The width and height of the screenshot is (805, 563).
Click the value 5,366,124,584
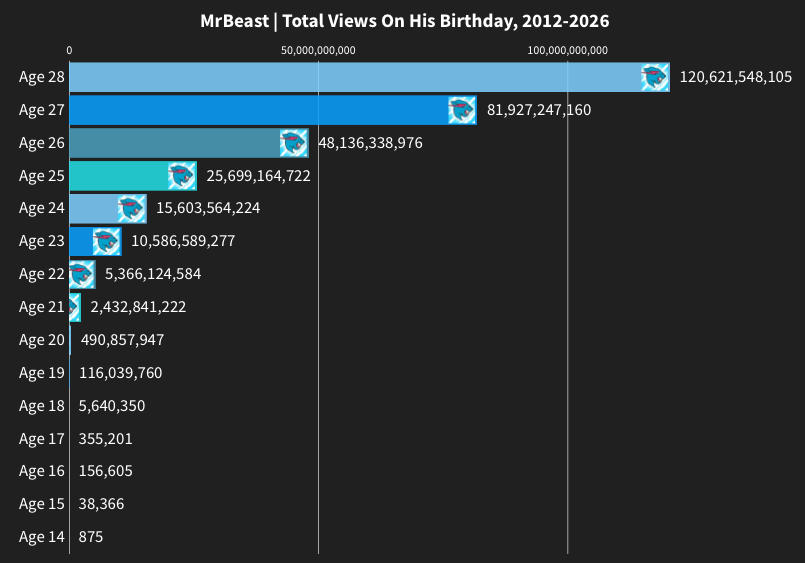click(x=153, y=274)
